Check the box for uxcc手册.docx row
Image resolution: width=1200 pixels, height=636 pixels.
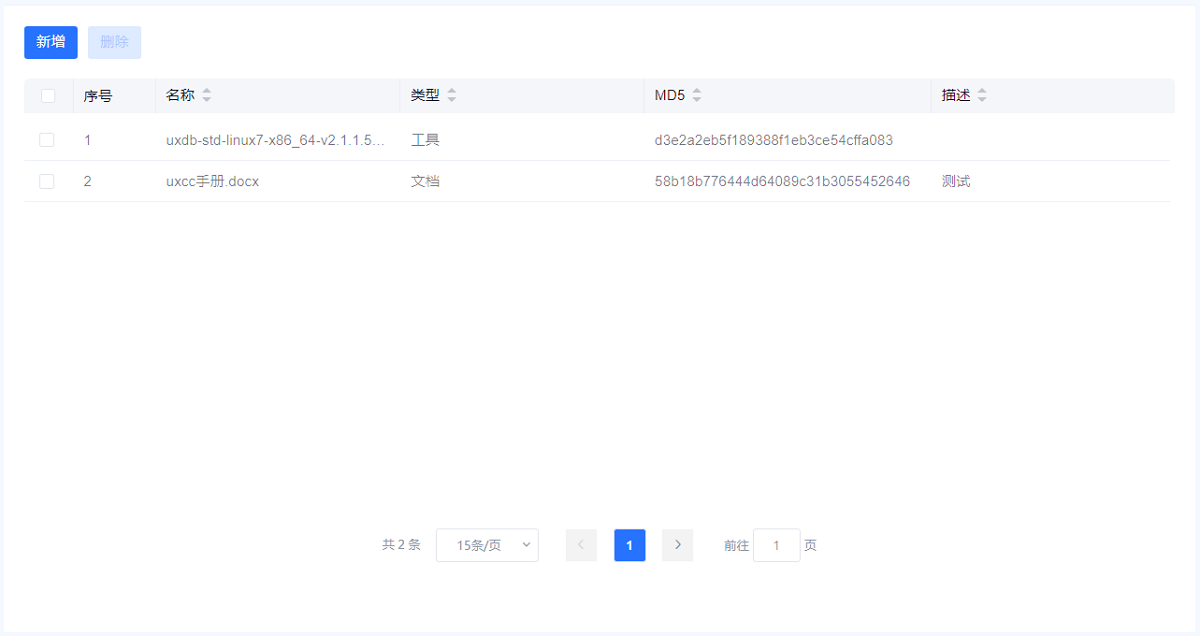click(47, 181)
